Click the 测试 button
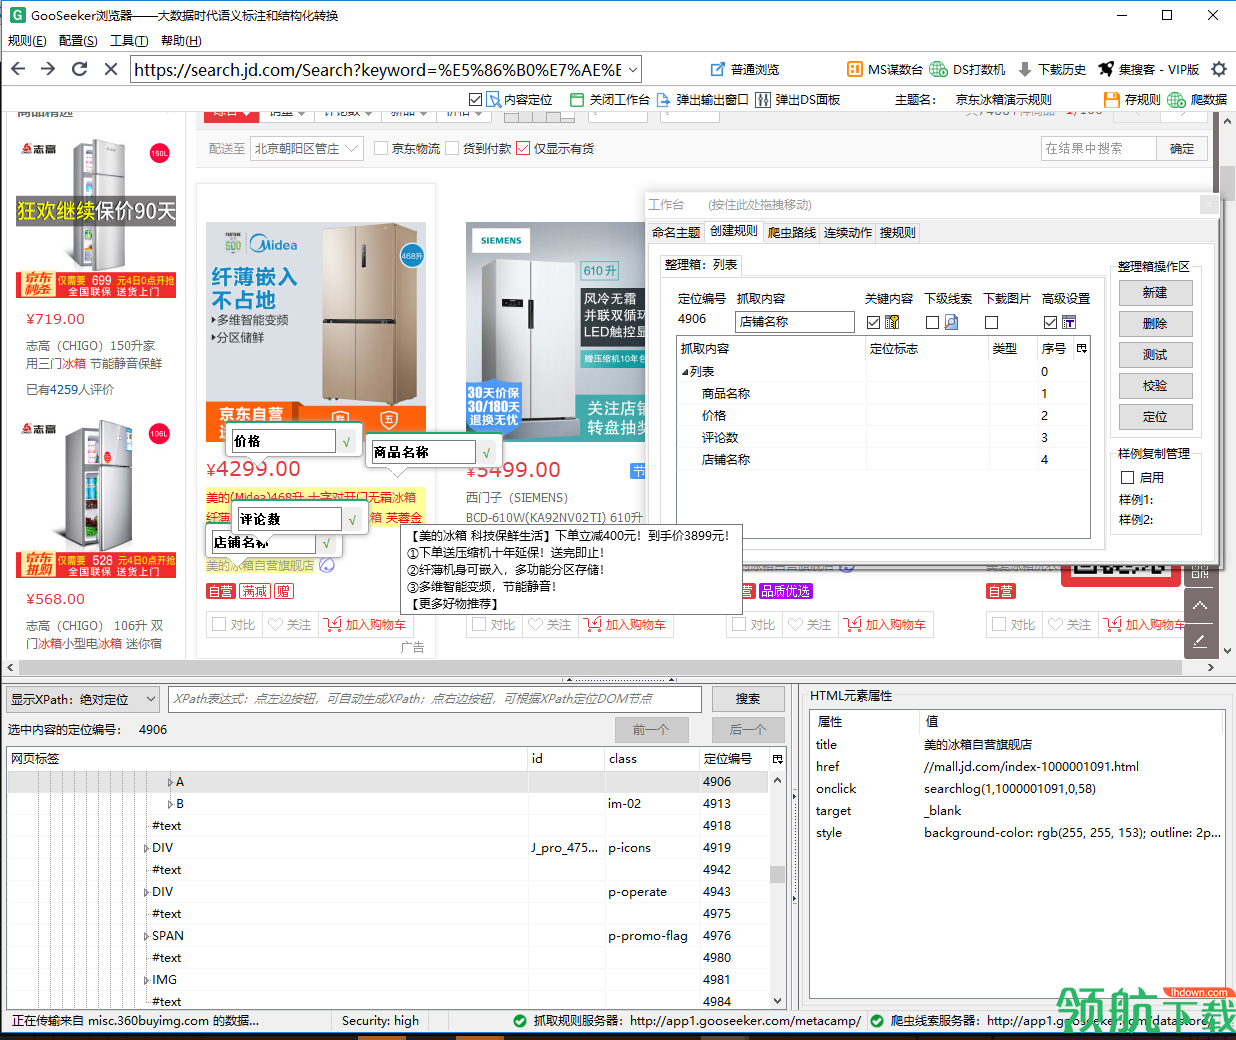Screen dimensions: 1236x1040 point(1155,355)
